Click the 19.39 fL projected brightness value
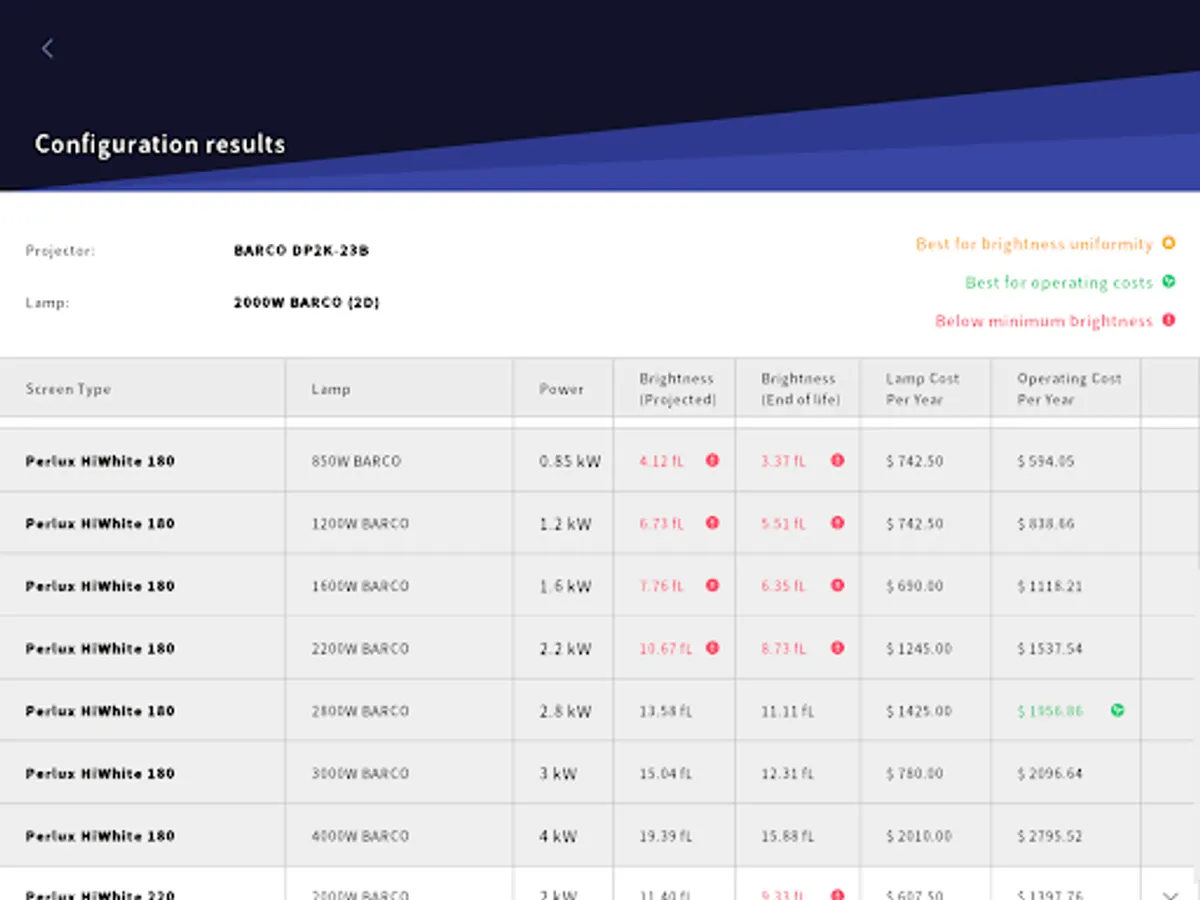The width and height of the screenshot is (1200, 900). (665, 836)
